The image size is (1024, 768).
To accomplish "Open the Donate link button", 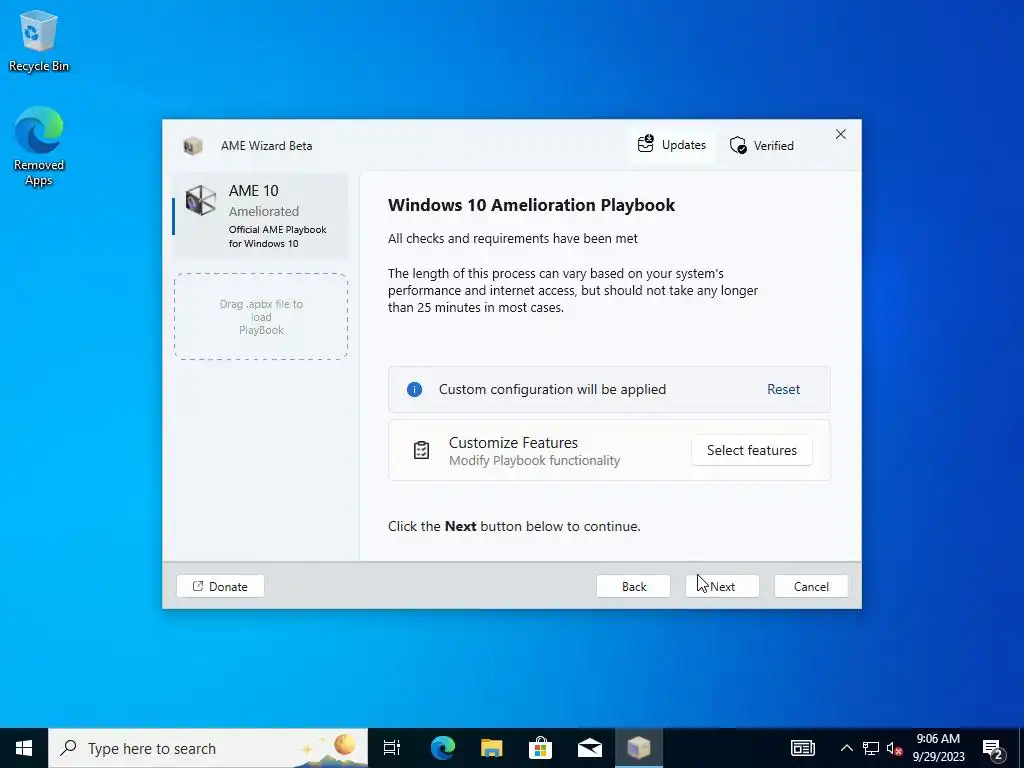I will [220, 586].
